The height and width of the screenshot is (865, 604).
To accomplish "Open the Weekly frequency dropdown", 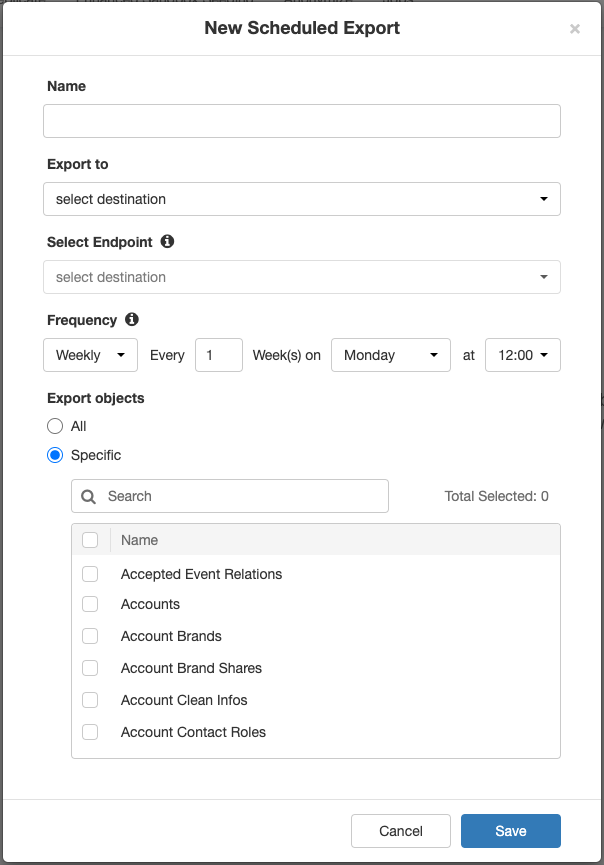I will (90, 355).
